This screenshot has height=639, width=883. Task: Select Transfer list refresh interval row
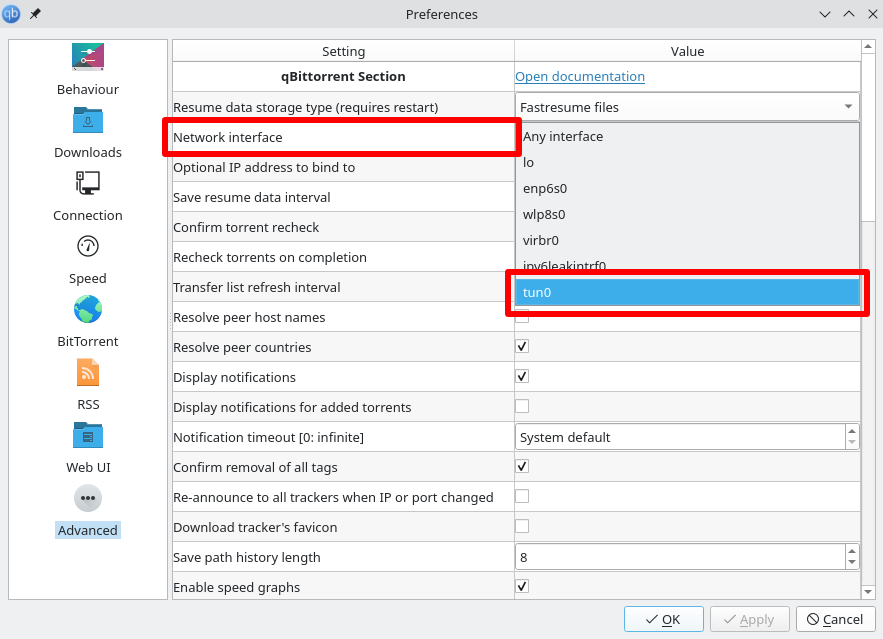[x=344, y=287]
